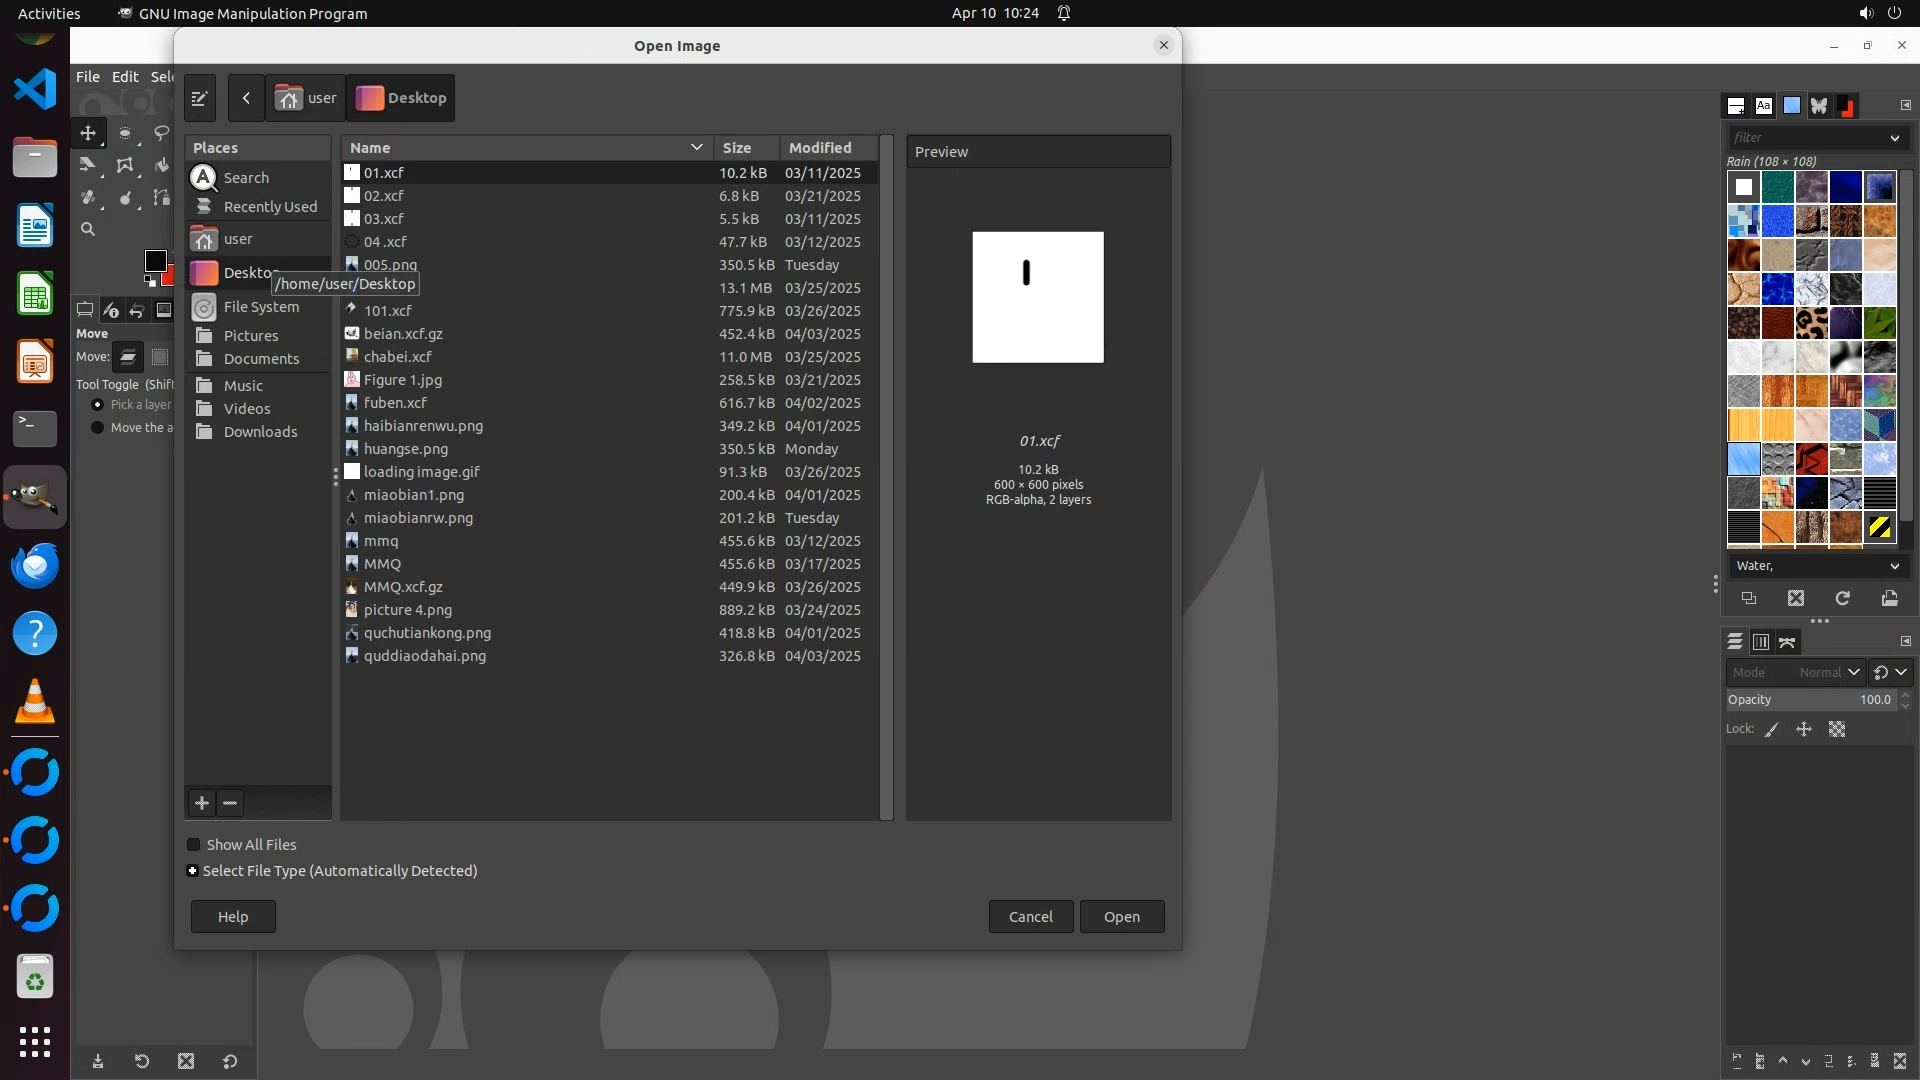The height and width of the screenshot is (1080, 1920).
Task: Click the black foreground color swatch
Action: coord(155,261)
